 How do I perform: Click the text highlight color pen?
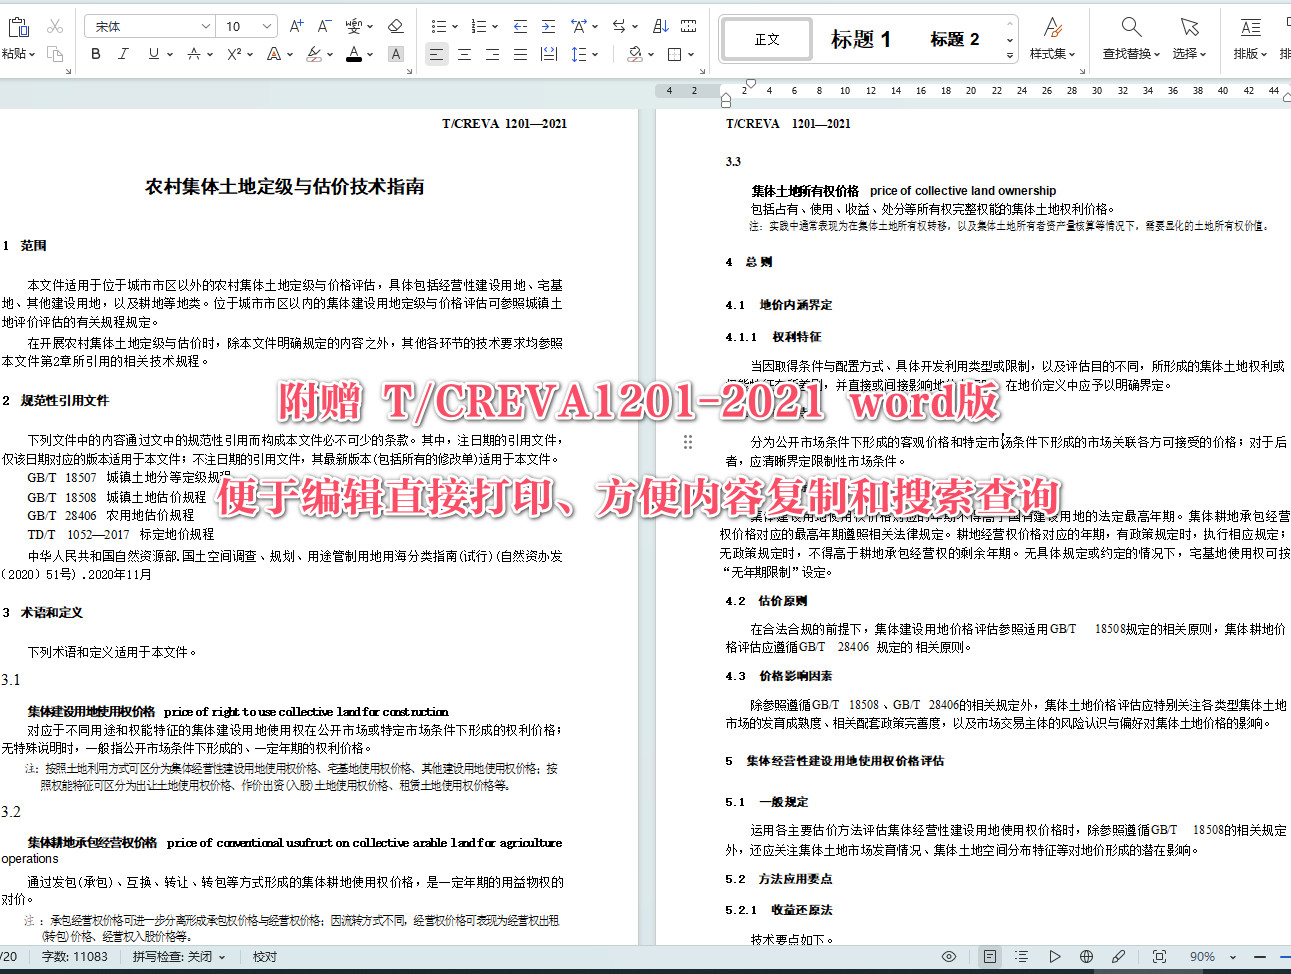[x=314, y=54]
